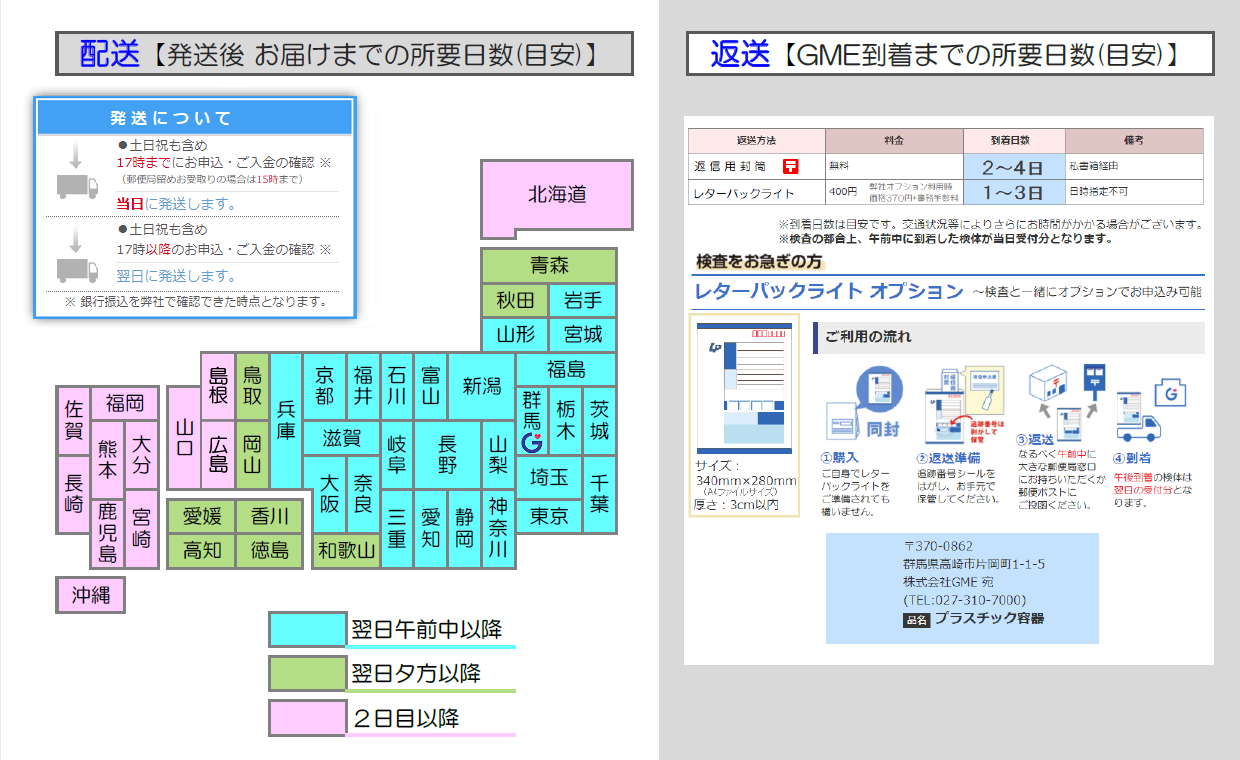The image size is (1240, 760).
Task: Select 高知 prefecture box
Action: pyautogui.click(x=202, y=550)
